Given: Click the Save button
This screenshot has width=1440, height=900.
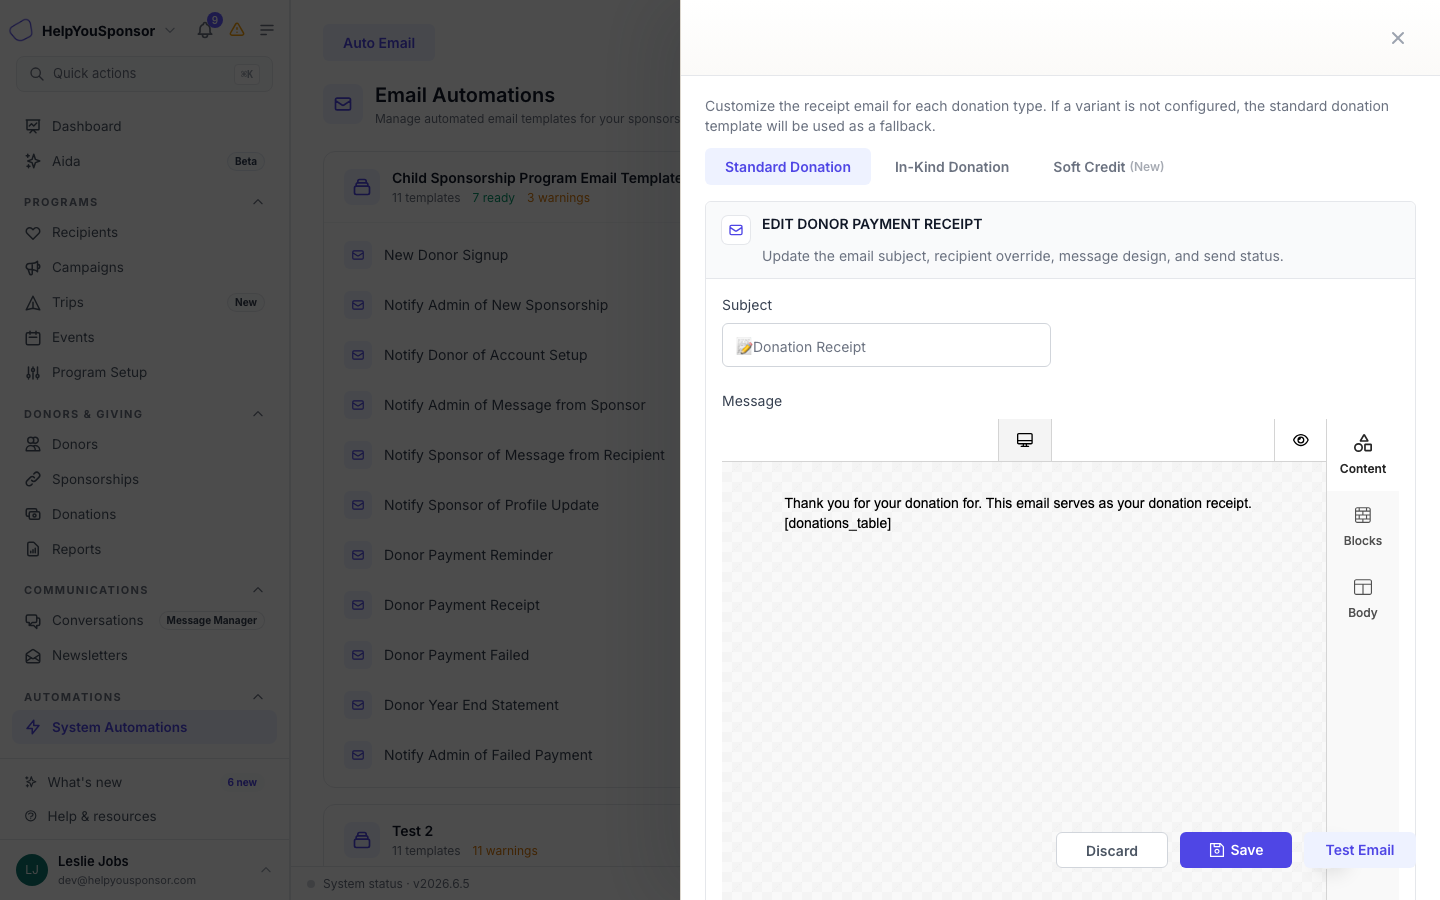Looking at the screenshot, I should (x=1236, y=850).
